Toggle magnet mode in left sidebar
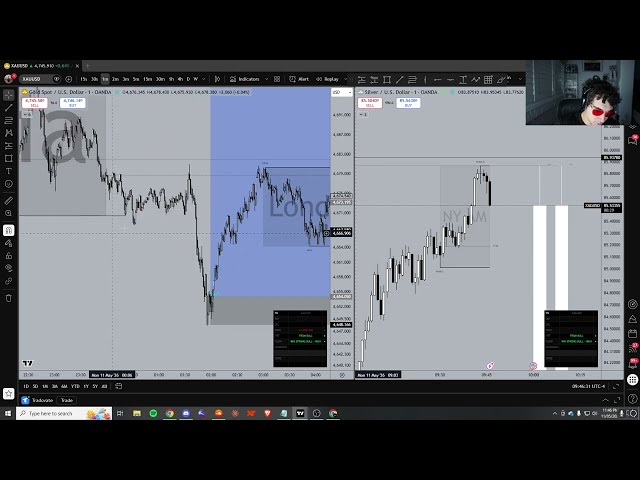Image resolution: width=640 pixels, height=480 pixels. [9, 230]
